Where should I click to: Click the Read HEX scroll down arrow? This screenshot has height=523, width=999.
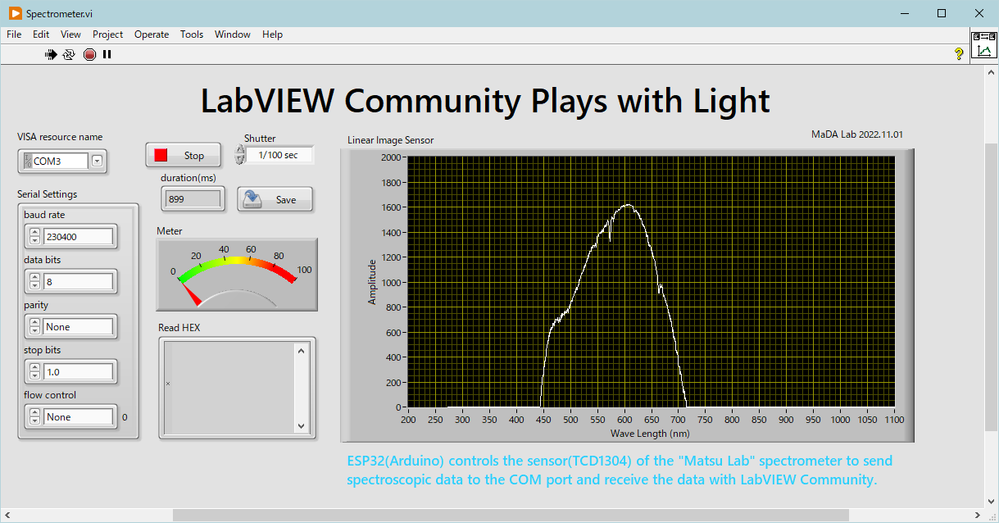(x=301, y=426)
